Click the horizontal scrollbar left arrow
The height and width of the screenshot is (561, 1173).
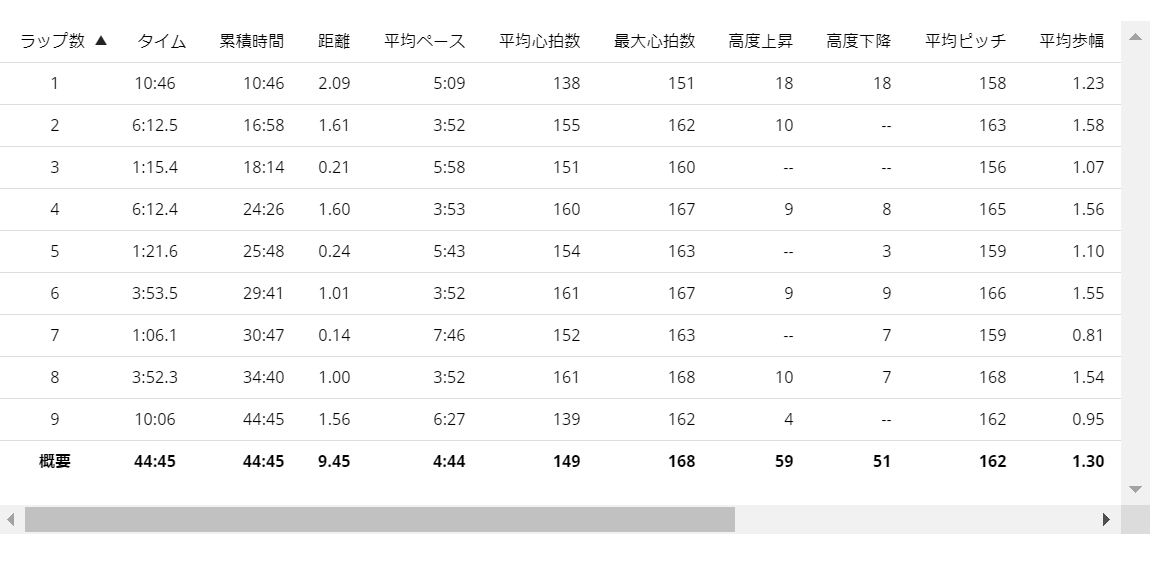10,519
